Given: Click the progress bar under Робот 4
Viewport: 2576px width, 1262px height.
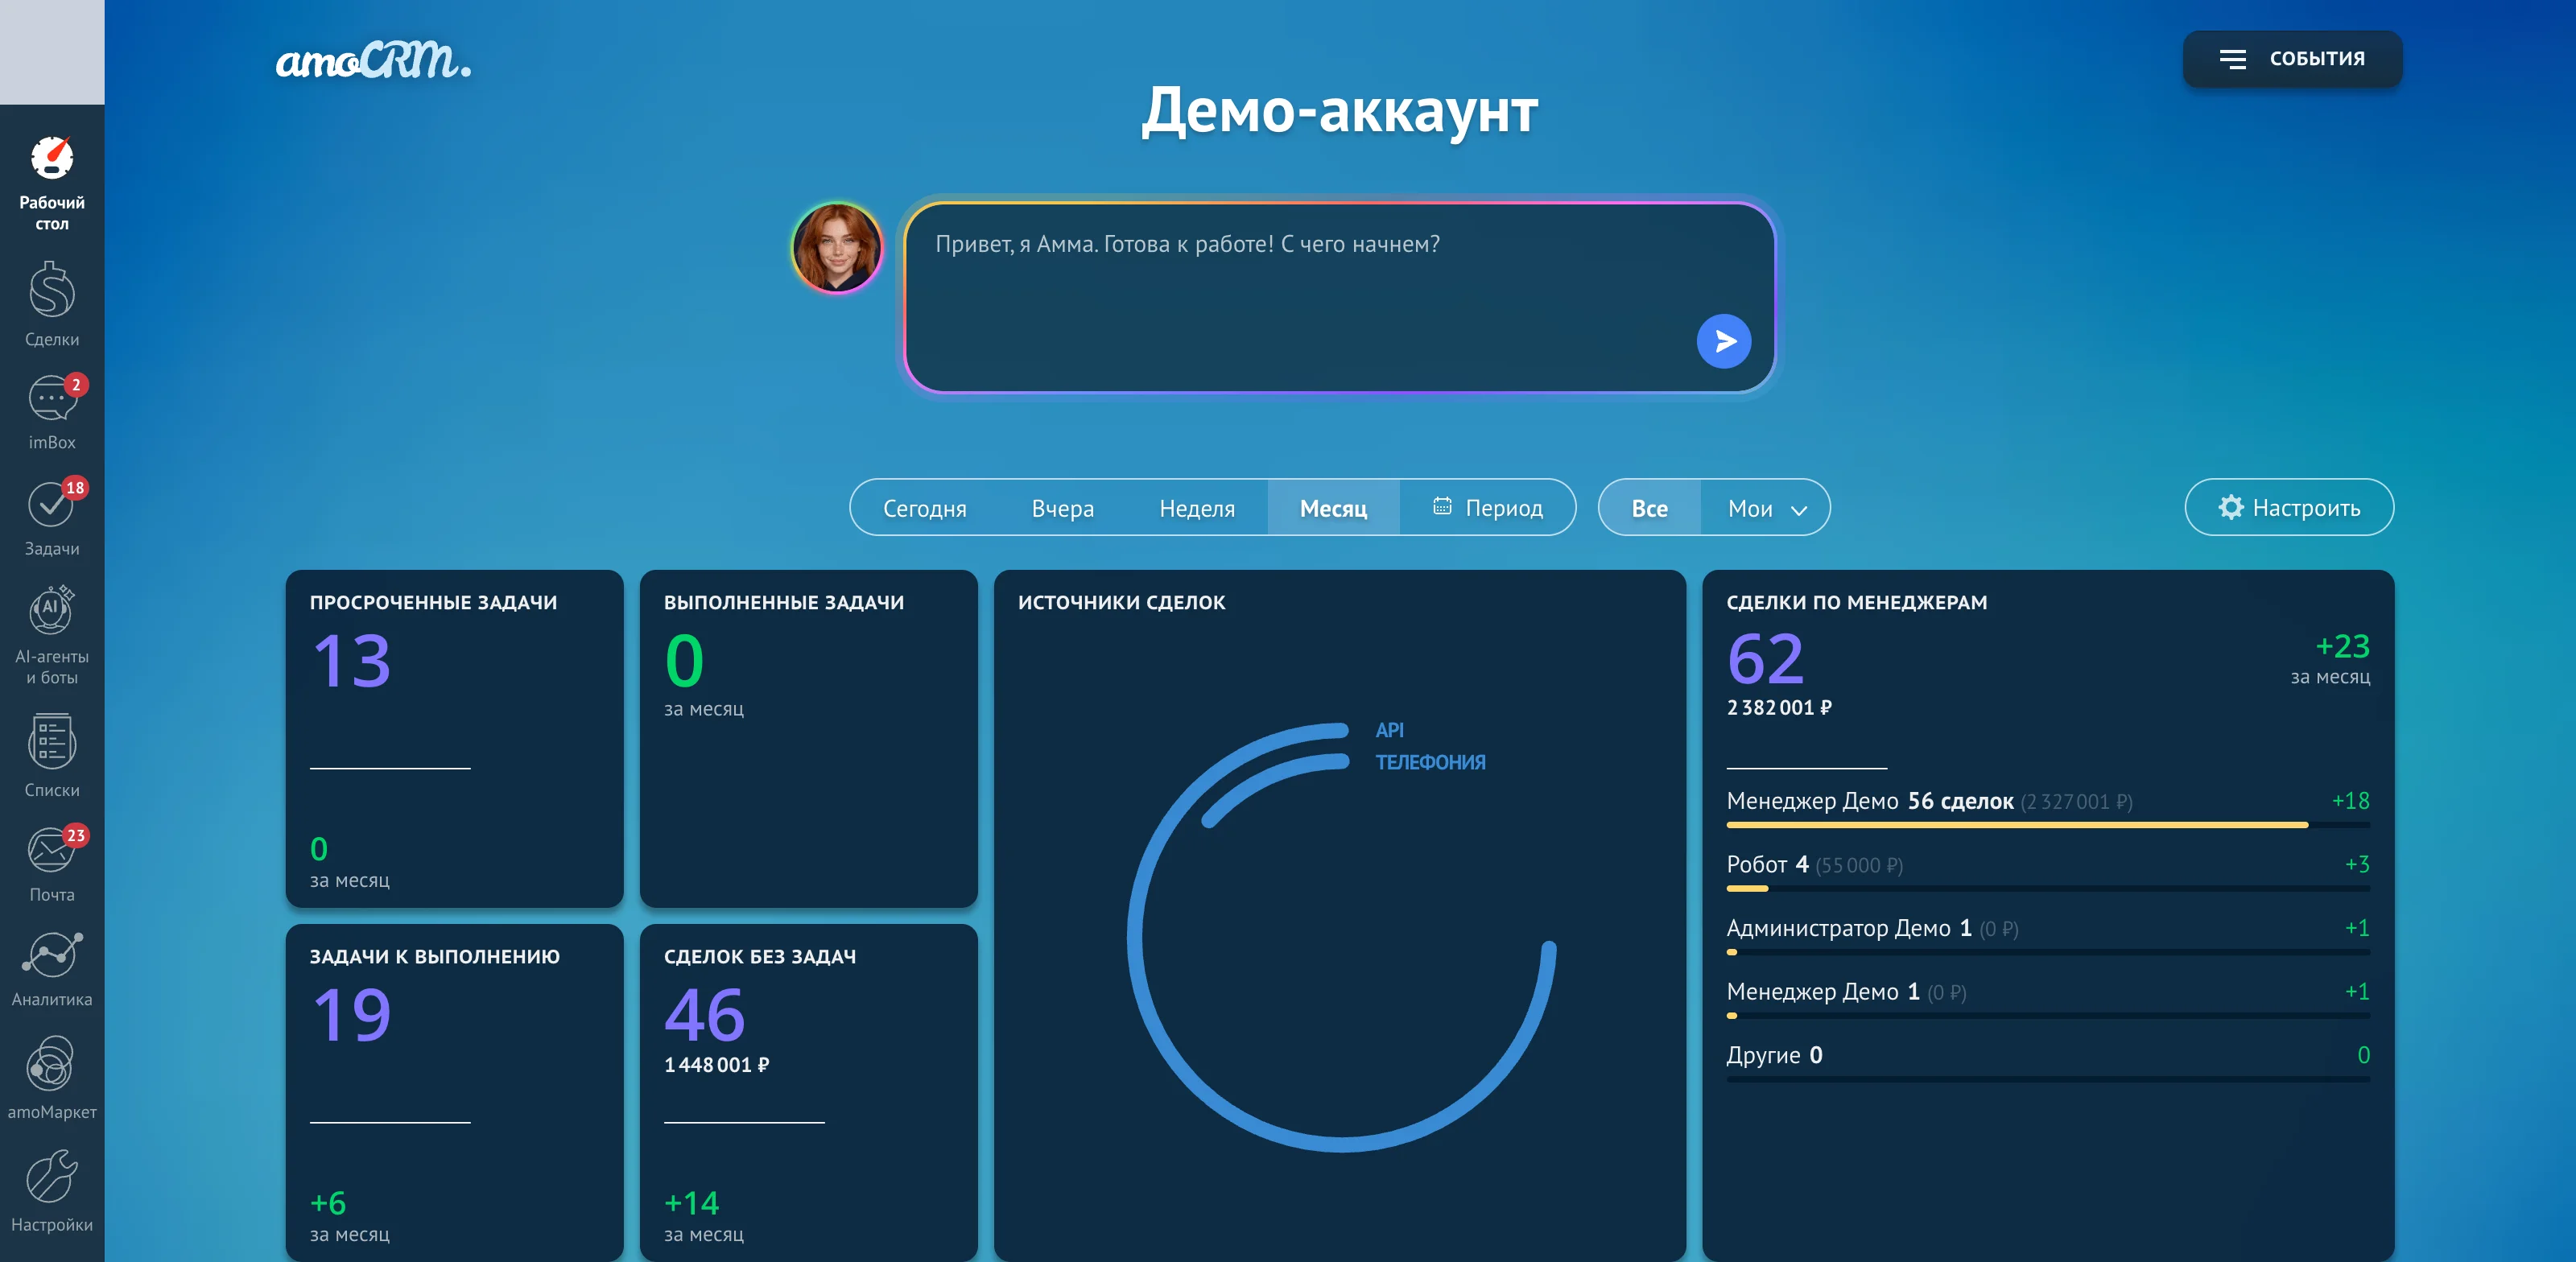Looking at the screenshot, I should point(2047,888).
